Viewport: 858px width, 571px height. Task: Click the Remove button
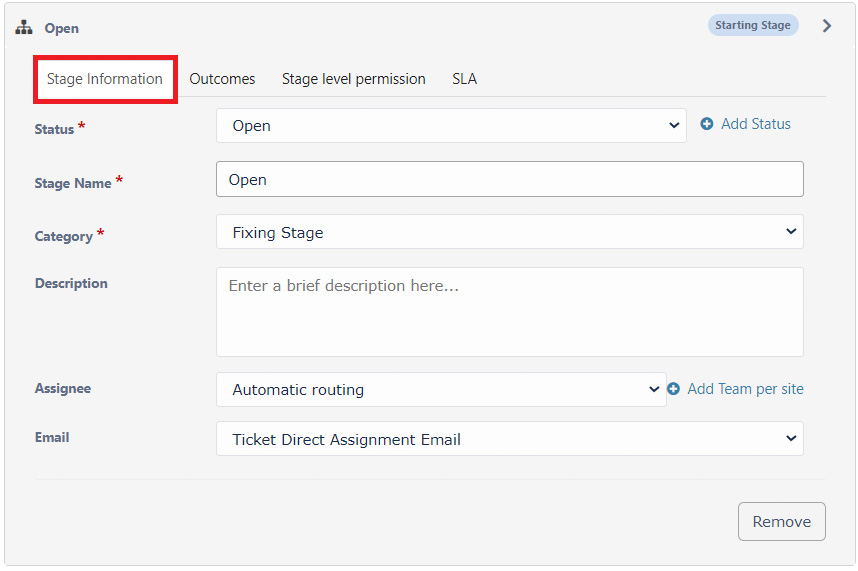pyautogui.click(x=781, y=521)
